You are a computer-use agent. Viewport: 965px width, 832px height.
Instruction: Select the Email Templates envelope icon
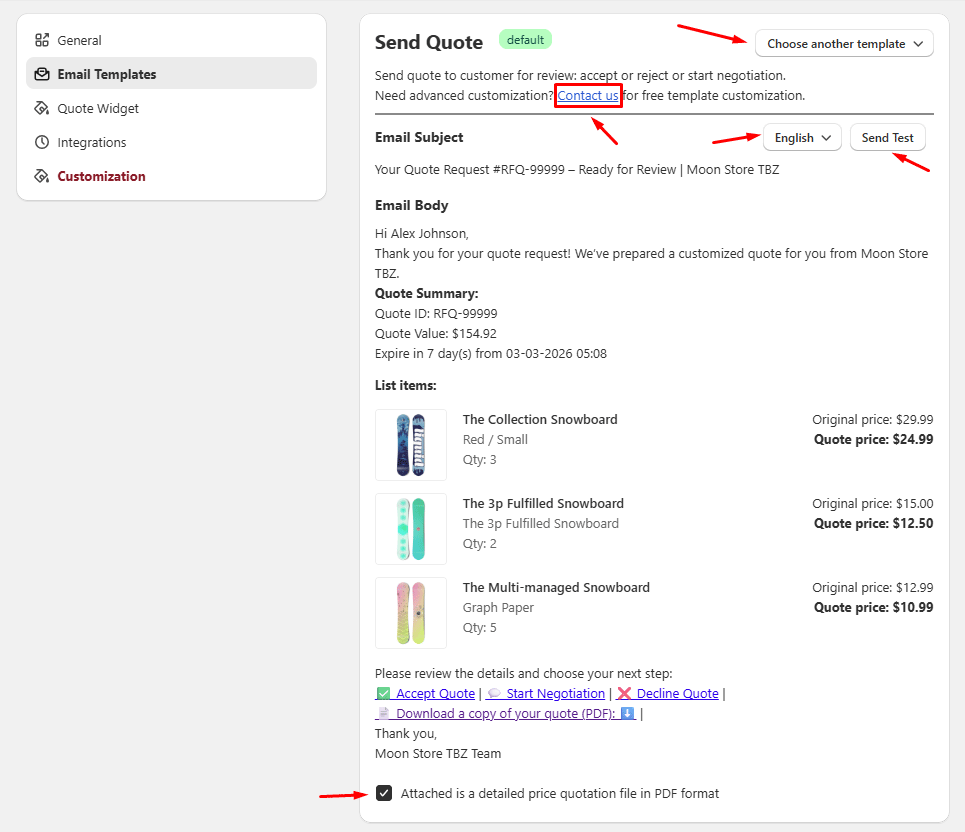(42, 74)
